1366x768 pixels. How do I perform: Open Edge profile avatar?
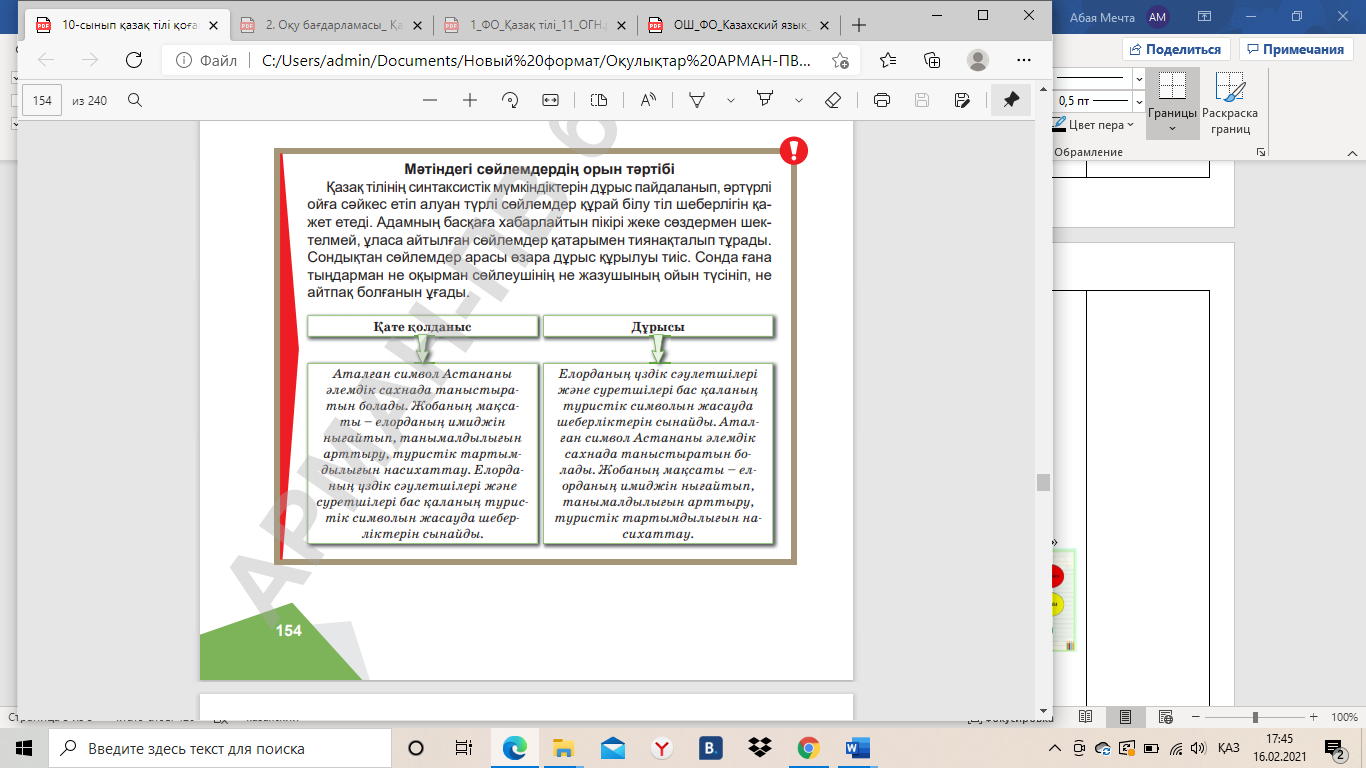pyautogui.click(x=977, y=60)
